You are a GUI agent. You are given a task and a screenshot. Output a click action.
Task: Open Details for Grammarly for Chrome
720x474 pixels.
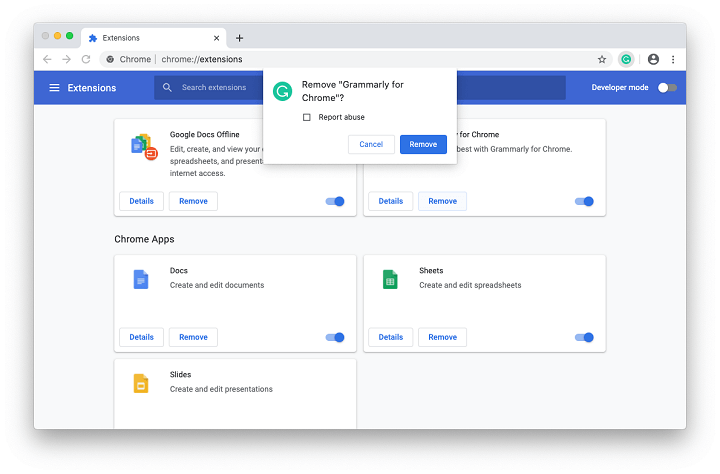point(391,201)
